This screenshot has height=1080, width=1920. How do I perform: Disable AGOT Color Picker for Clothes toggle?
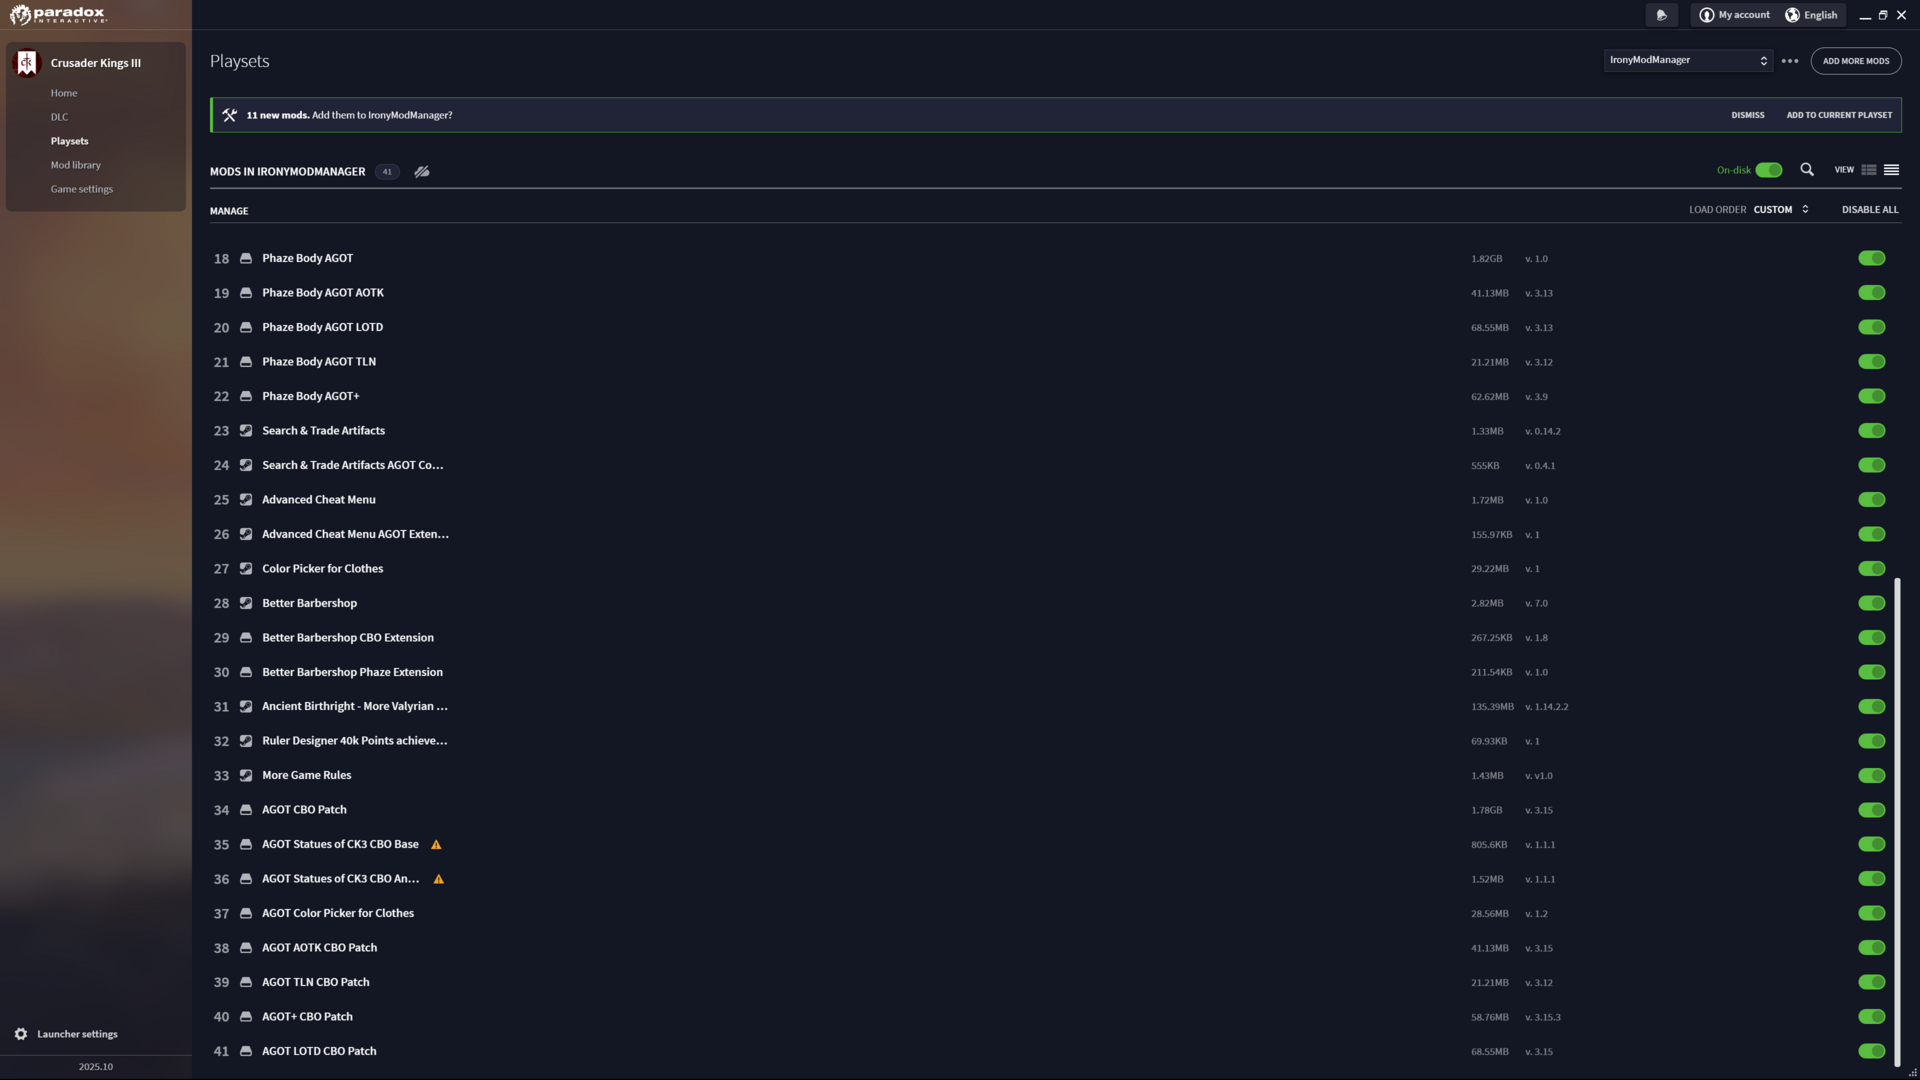click(1872, 913)
